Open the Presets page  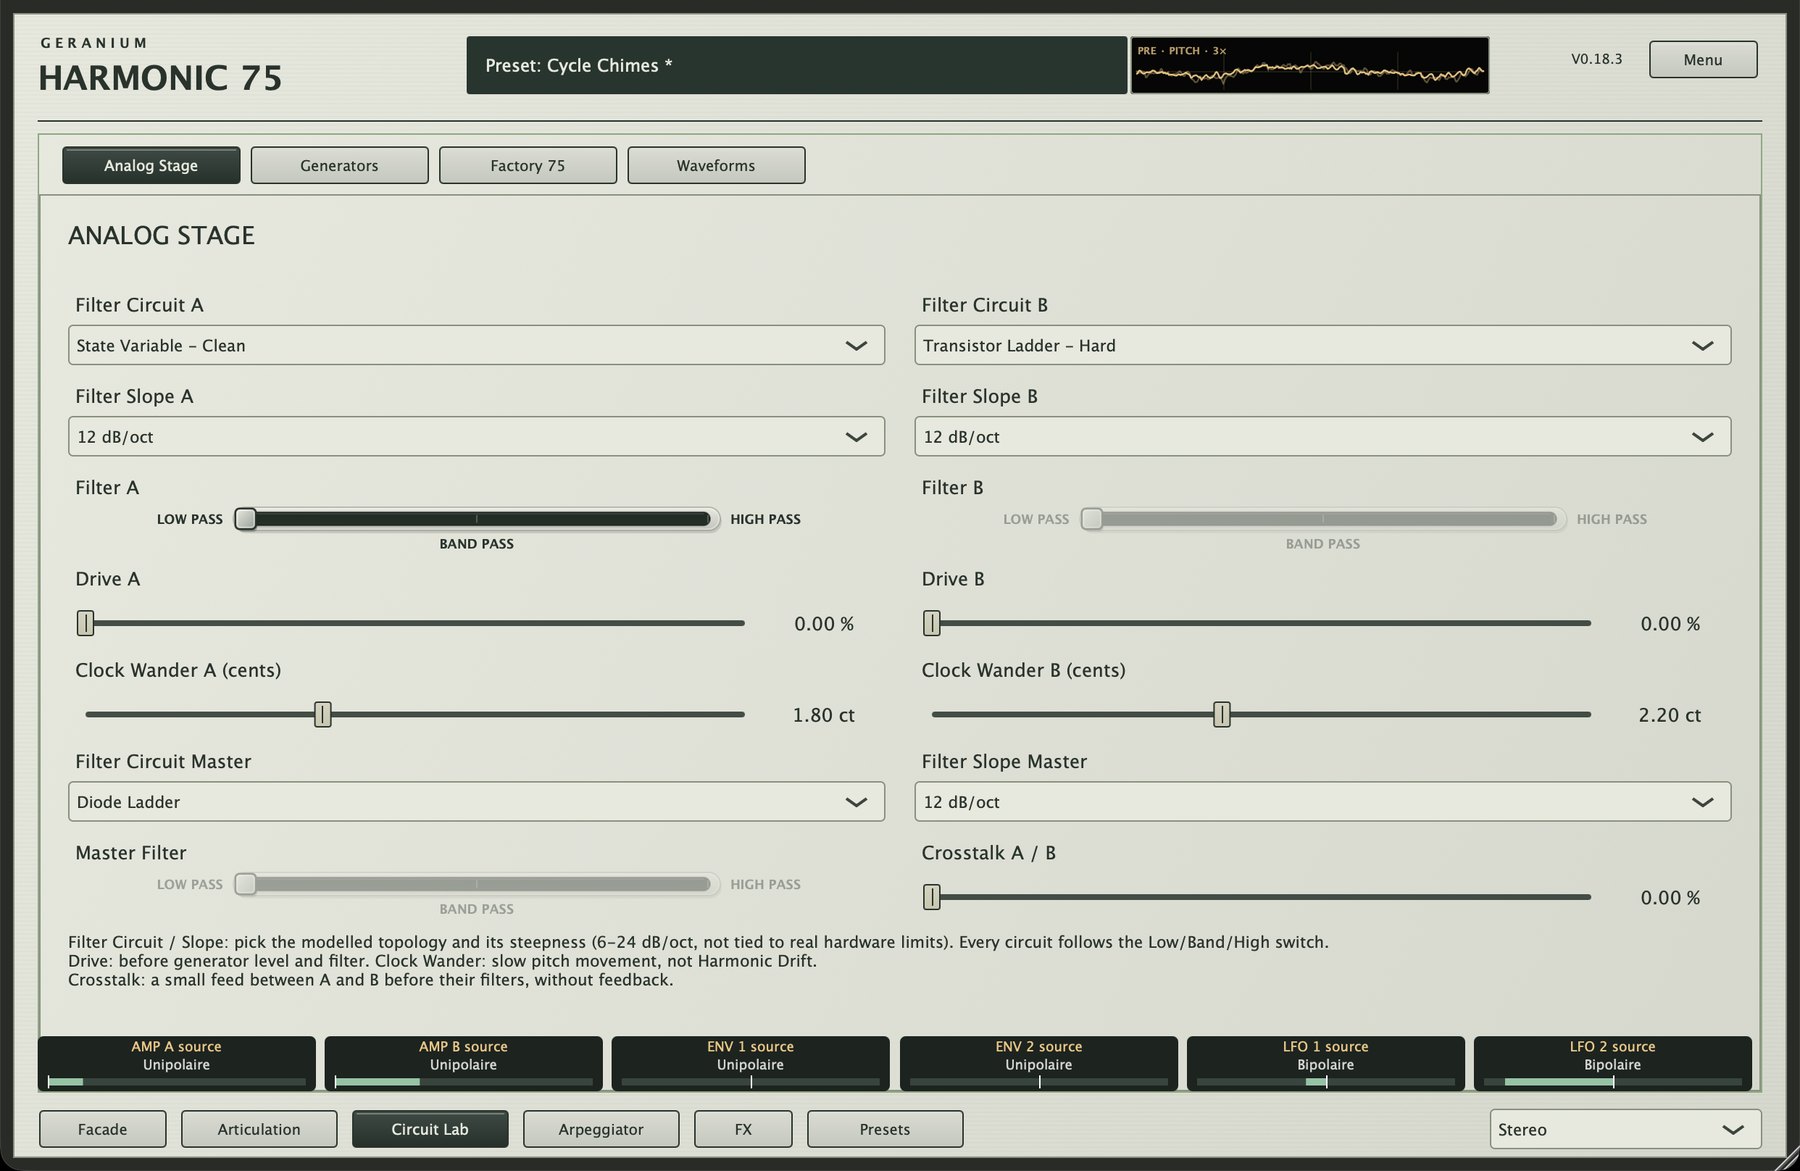[x=885, y=1129]
